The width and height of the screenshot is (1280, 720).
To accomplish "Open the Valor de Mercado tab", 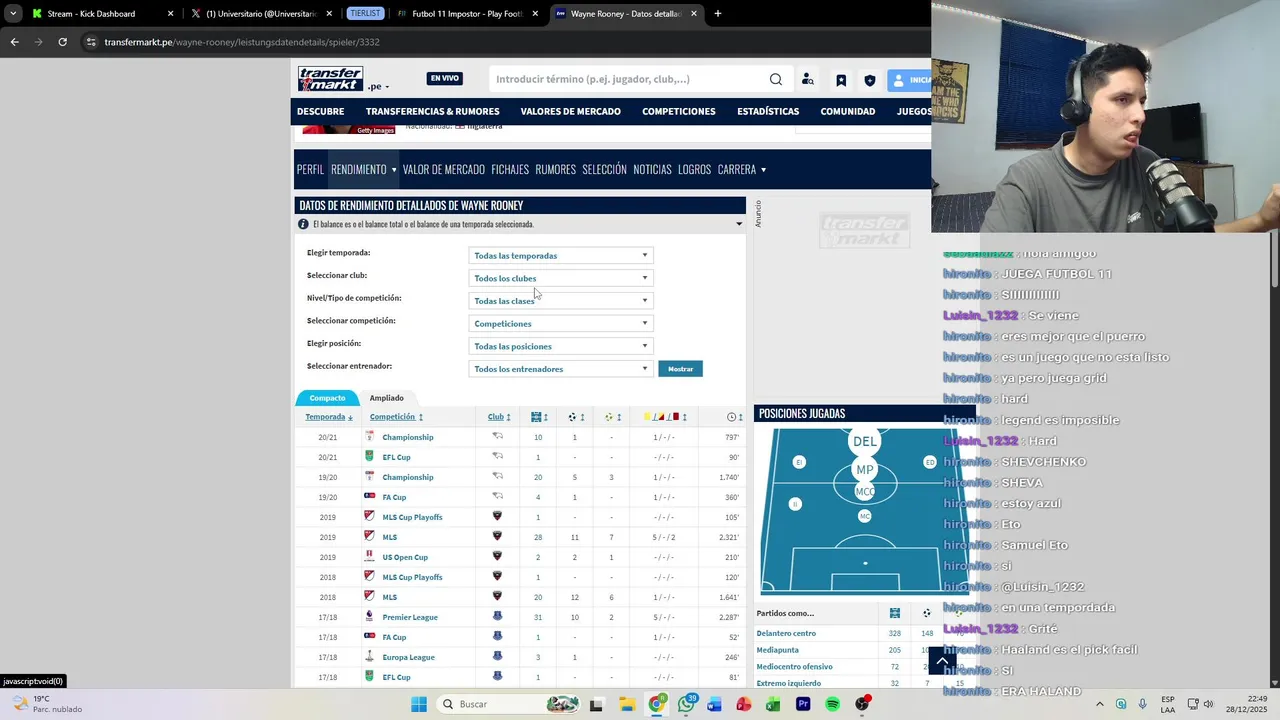I will click(x=444, y=170).
